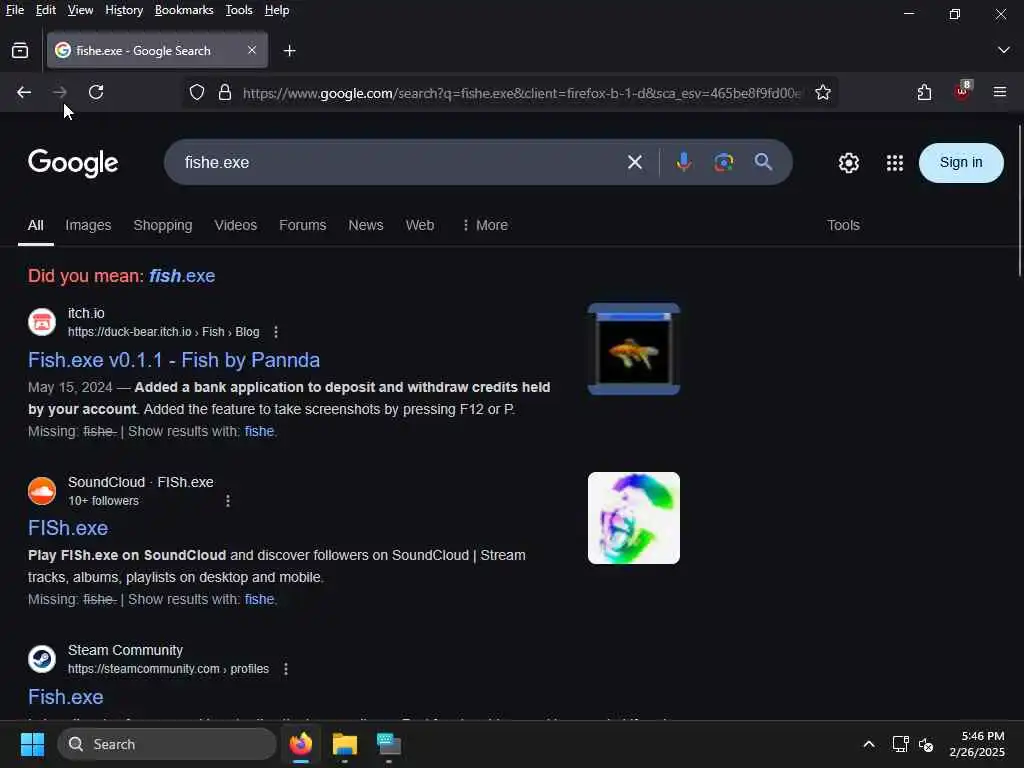Open the Google apps grid icon
This screenshot has height=768, width=1024.
coord(895,163)
